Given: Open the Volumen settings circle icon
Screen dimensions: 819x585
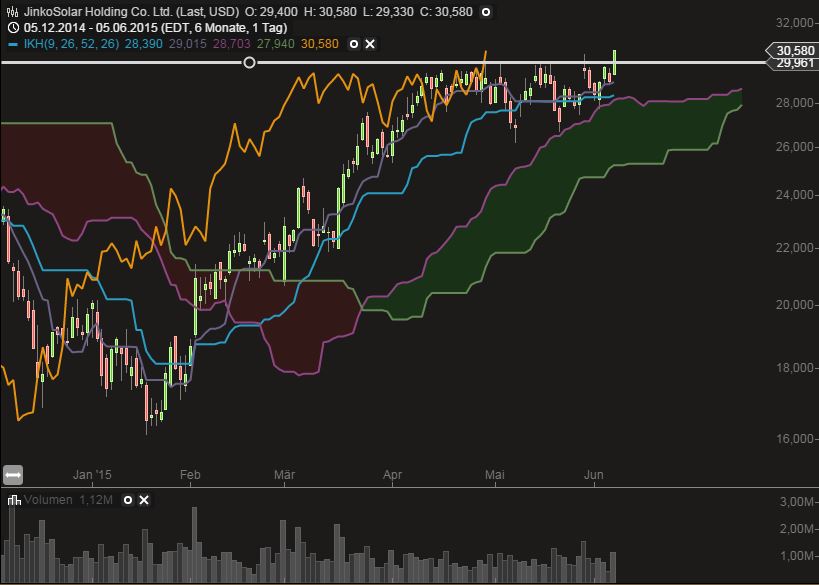Looking at the screenshot, I should (x=127, y=500).
